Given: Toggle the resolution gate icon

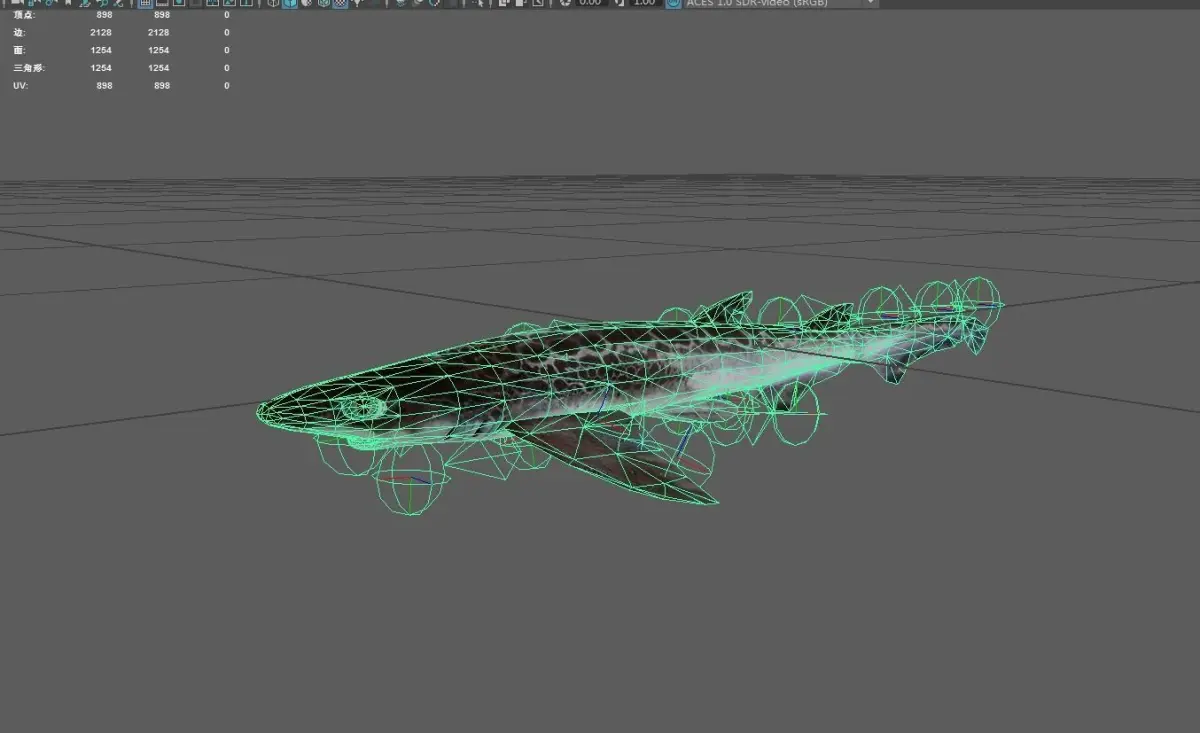Looking at the screenshot, I should tap(178, 4).
